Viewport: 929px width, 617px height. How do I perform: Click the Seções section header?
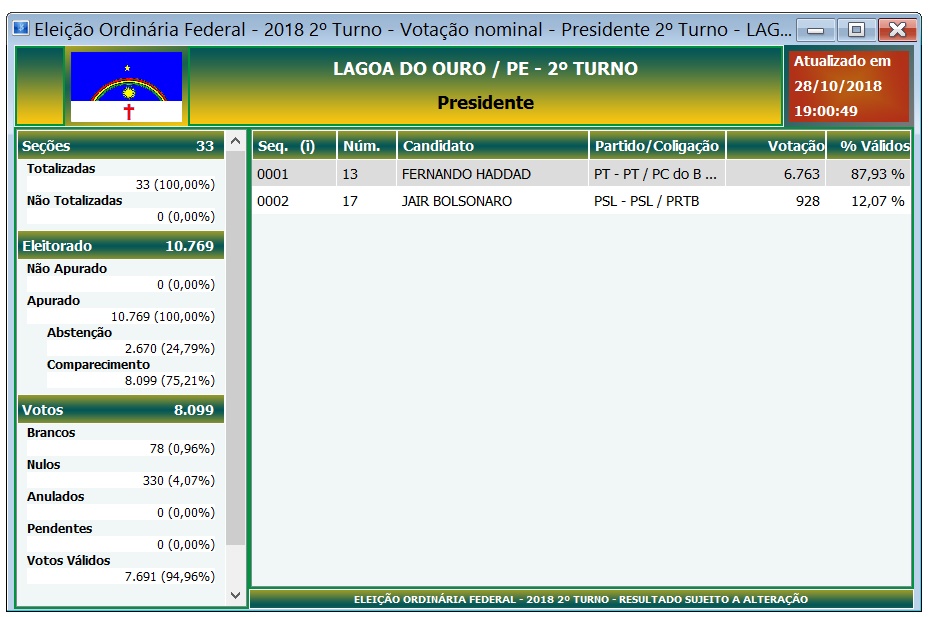point(121,146)
